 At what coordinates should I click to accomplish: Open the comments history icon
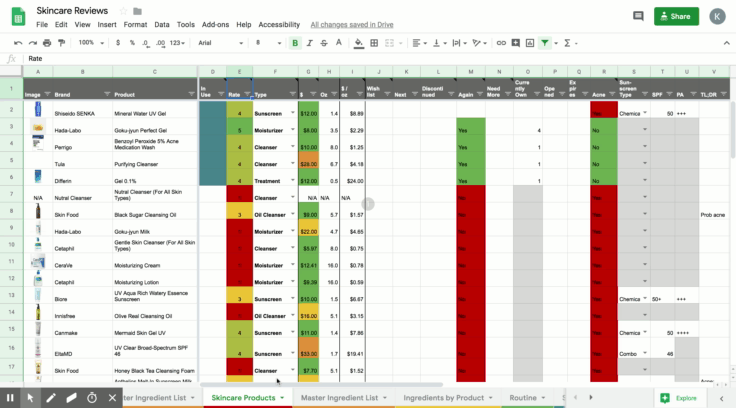coord(638,16)
